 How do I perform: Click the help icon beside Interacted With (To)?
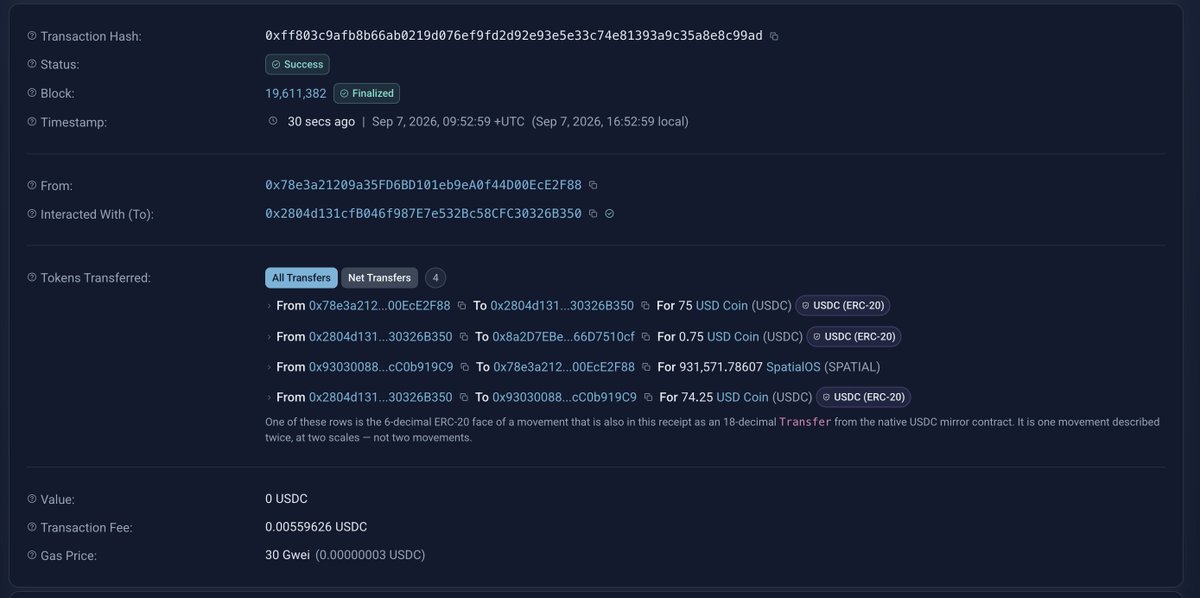[x=31, y=214]
